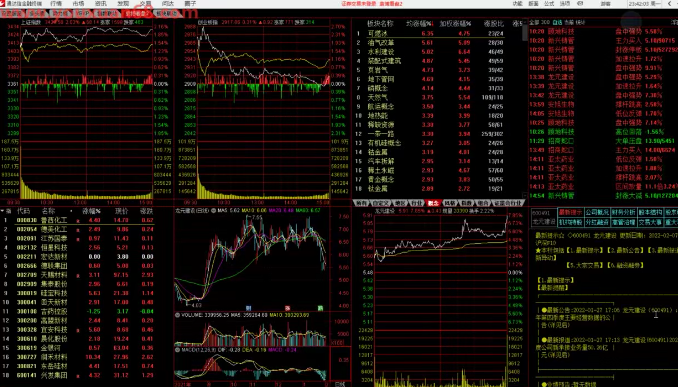Screen dimensions: 678x387
Task: Select the highlighted red layout tab in top tab row
Action: coord(137,13)
